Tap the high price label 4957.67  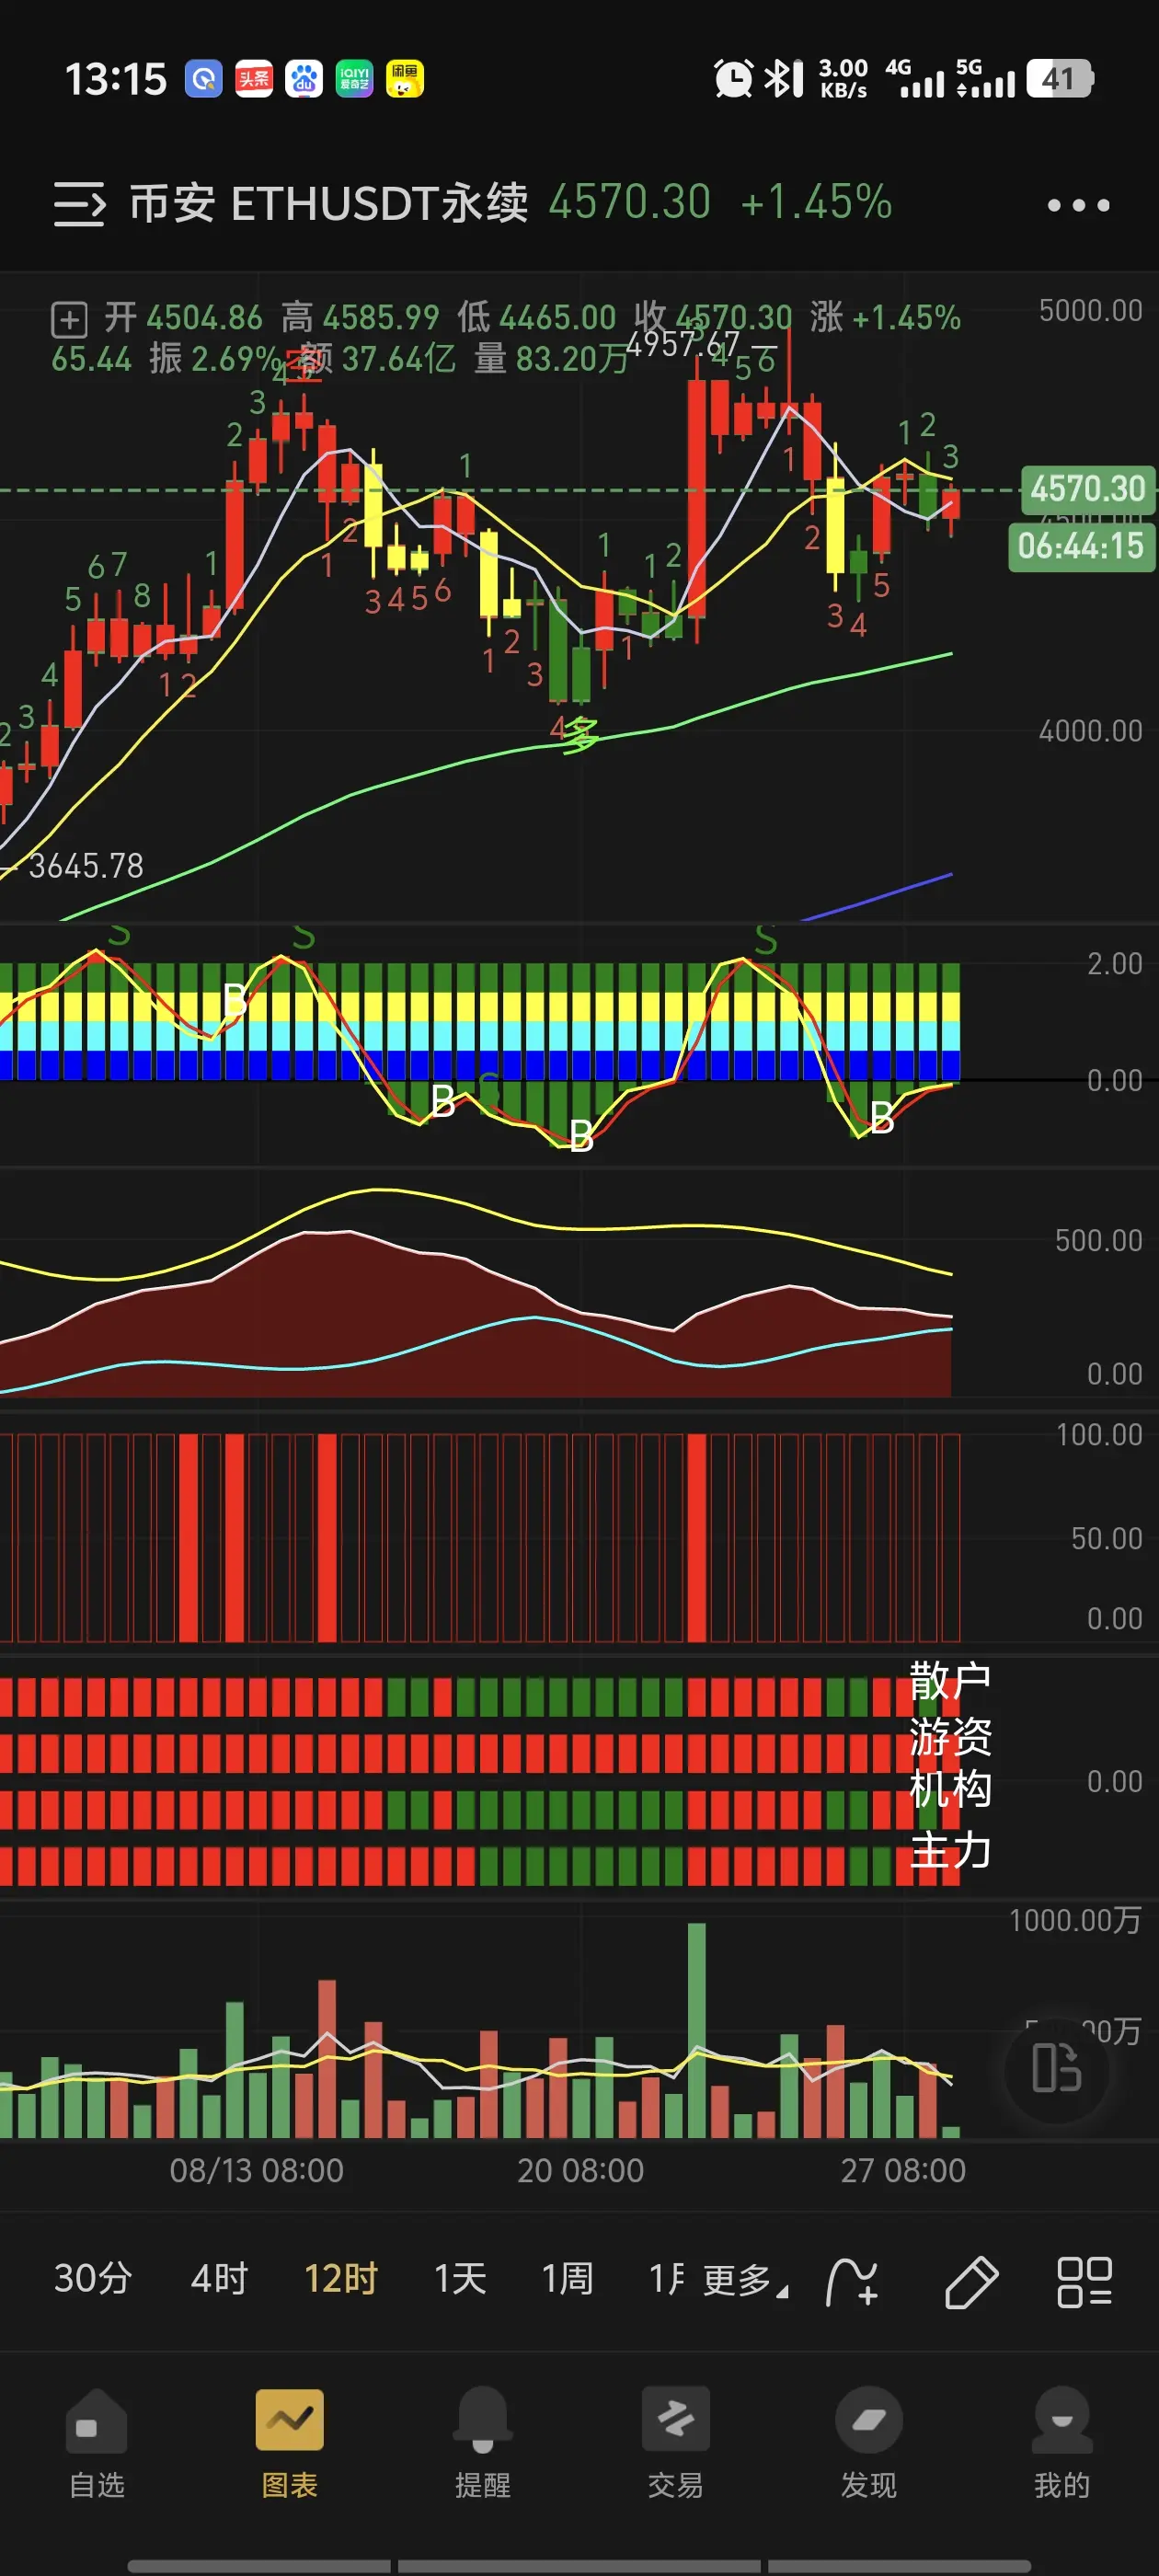(683, 344)
